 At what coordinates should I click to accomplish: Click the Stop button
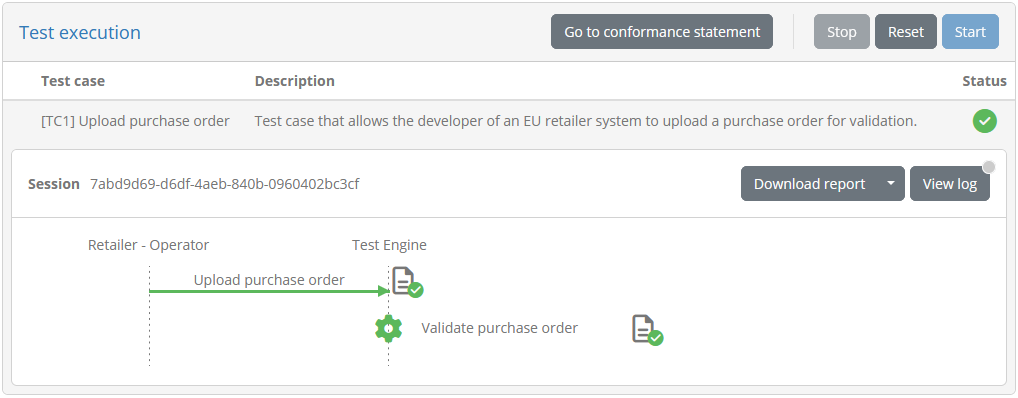pyautogui.click(x=841, y=32)
